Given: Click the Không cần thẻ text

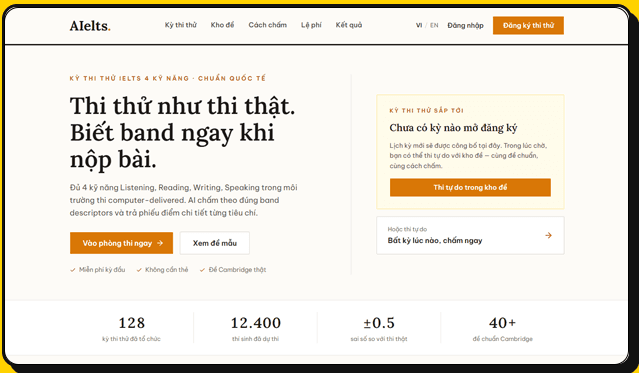Looking at the screenshot, I should point(167,270).
